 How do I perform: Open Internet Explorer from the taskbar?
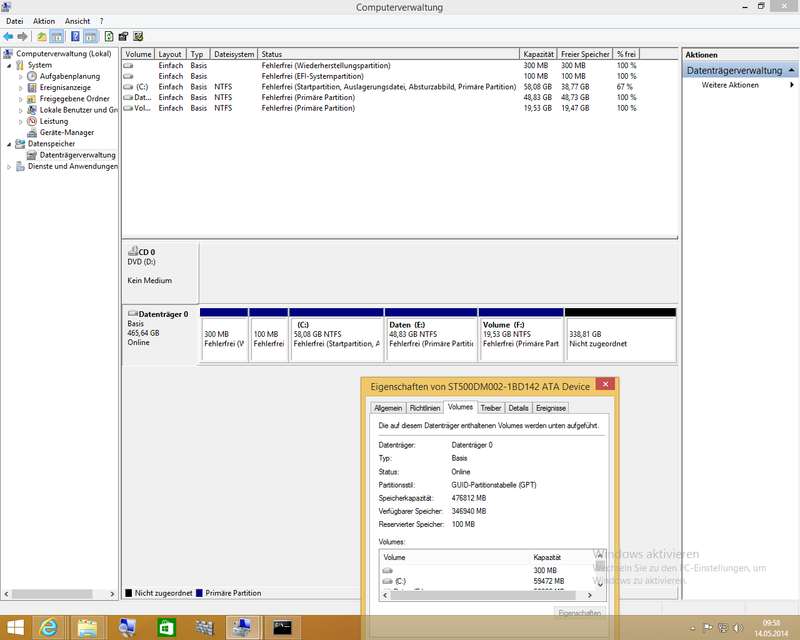click(x=47, y=627)
